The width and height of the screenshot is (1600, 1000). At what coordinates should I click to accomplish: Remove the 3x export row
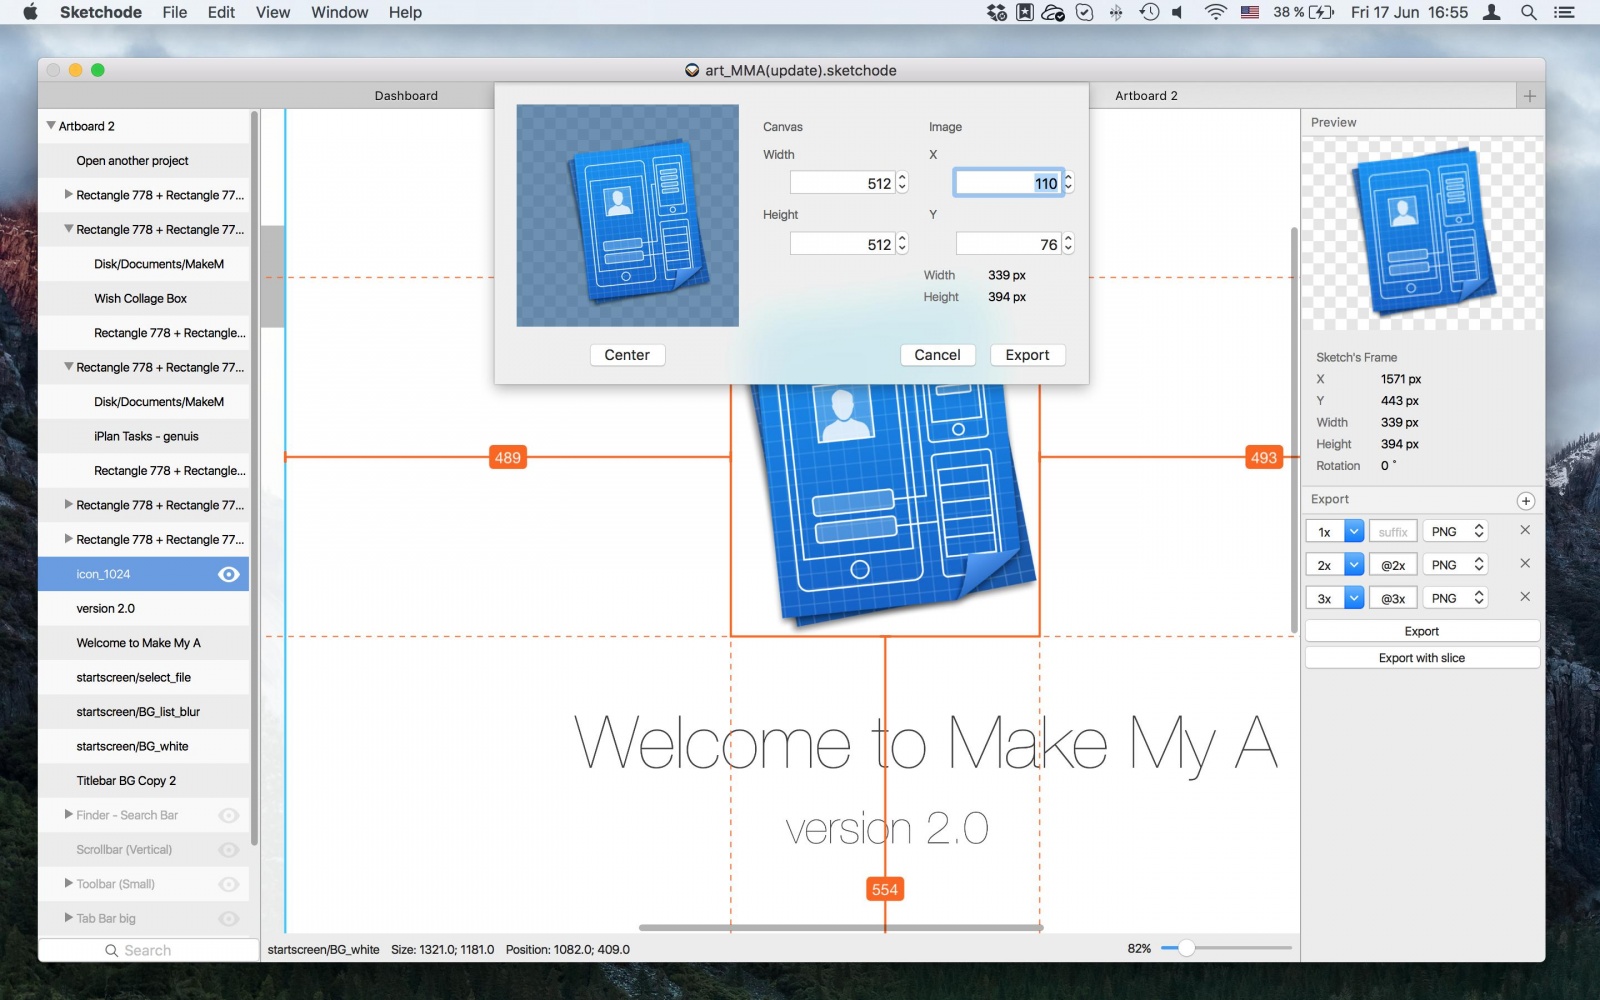coord(1525,596)
